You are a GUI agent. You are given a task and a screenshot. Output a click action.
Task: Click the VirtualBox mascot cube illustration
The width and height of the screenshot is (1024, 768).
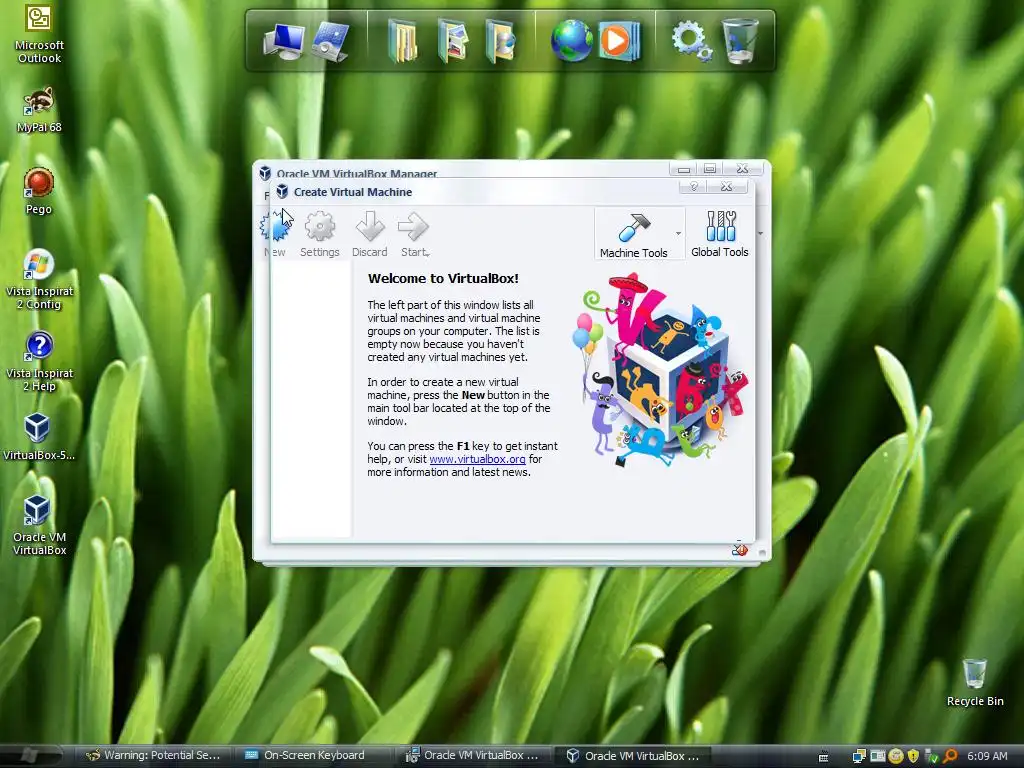[661, 371]
